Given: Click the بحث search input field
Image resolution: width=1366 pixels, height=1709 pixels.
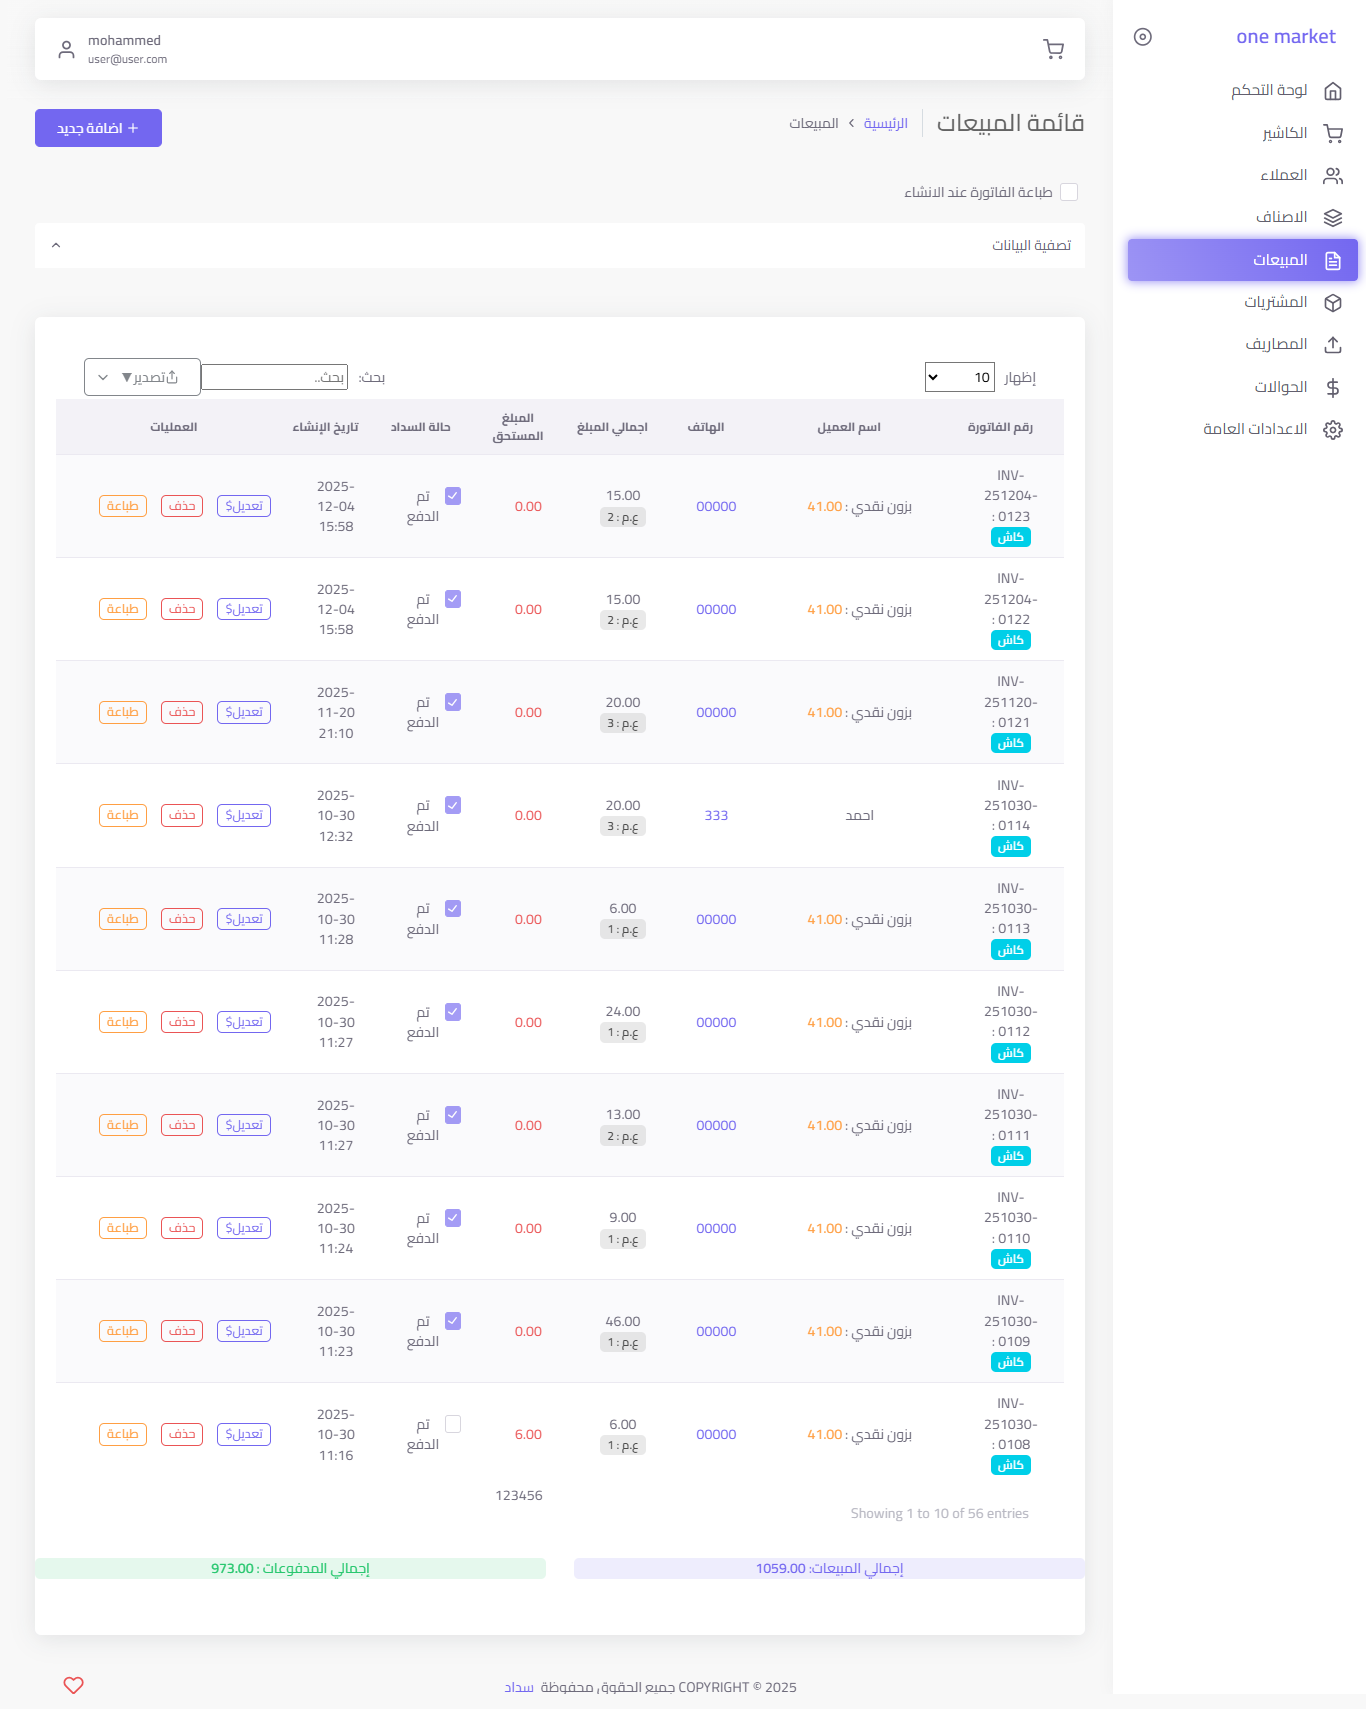Looking at the screenshot, I should [x=275, y=377].
